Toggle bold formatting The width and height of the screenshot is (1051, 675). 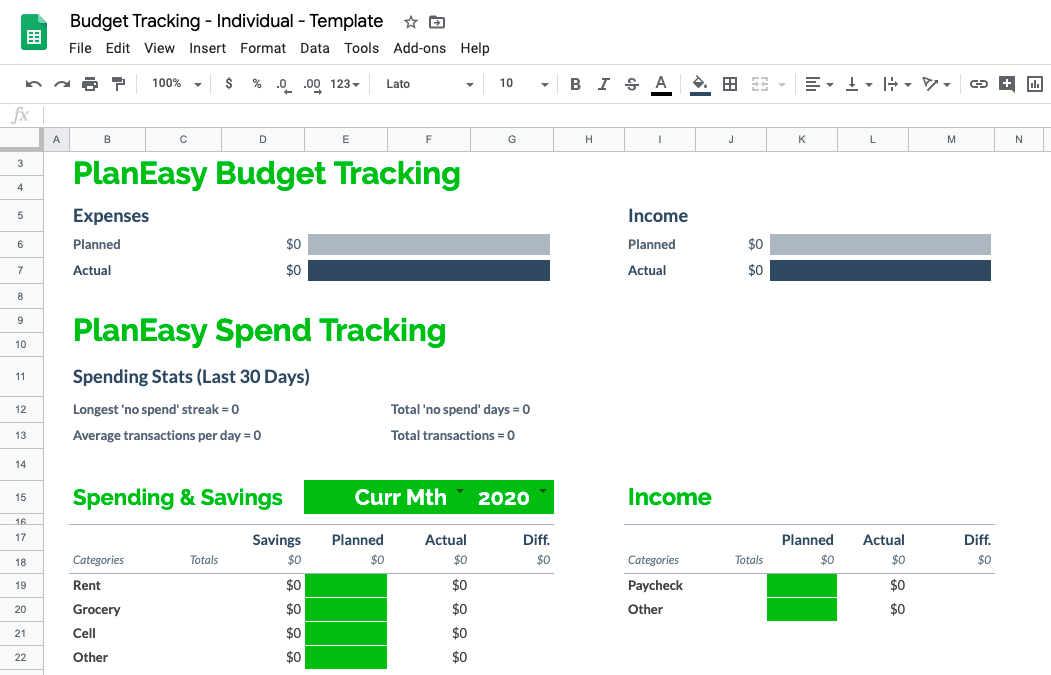575,84
